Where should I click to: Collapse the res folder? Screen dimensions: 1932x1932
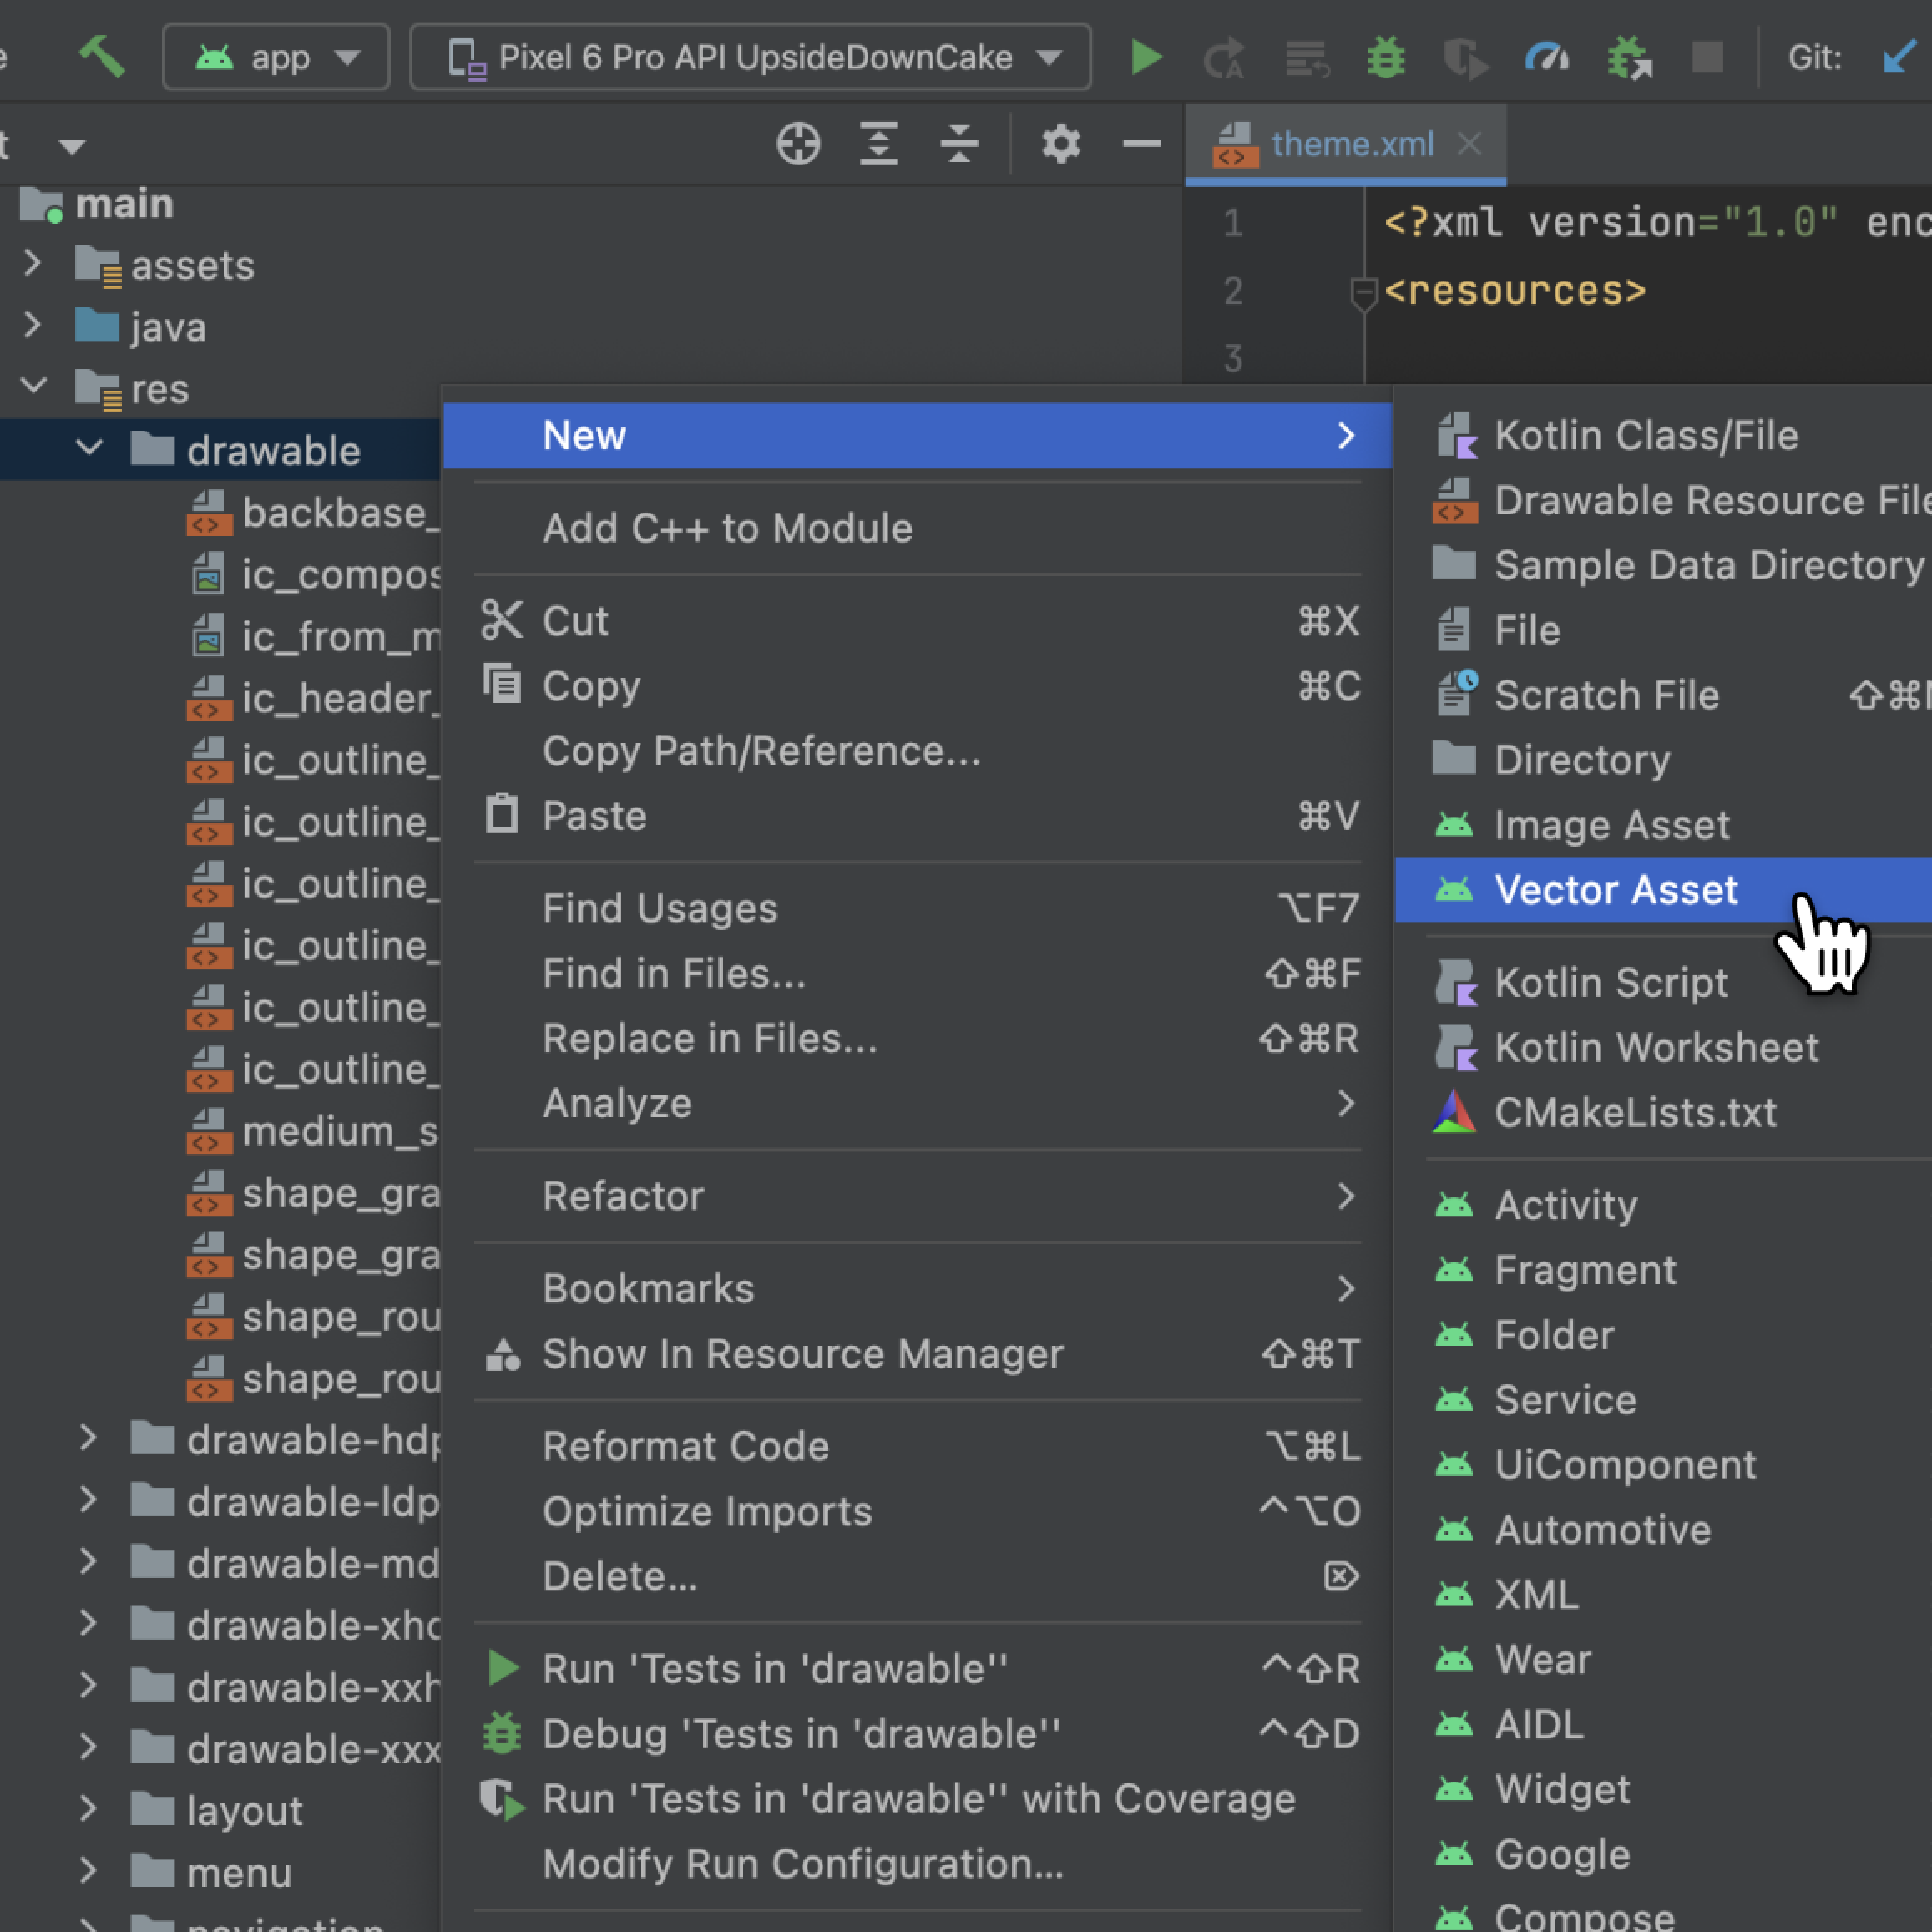(x=33, y=387)
